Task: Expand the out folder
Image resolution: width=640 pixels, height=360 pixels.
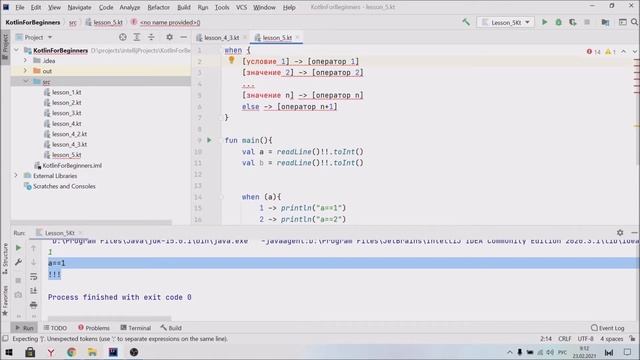Action: click(25, 71)
